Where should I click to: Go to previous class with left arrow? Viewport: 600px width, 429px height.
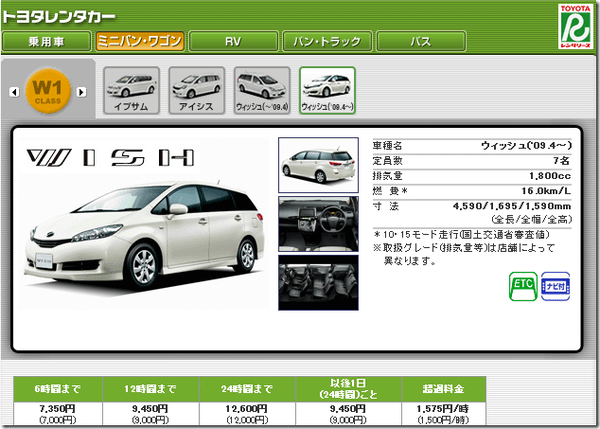14,92
